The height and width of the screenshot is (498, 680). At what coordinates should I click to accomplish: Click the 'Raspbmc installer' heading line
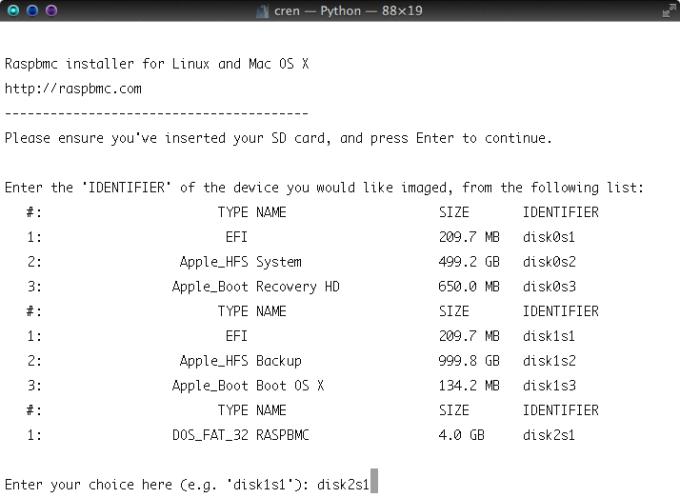[157, 64]
